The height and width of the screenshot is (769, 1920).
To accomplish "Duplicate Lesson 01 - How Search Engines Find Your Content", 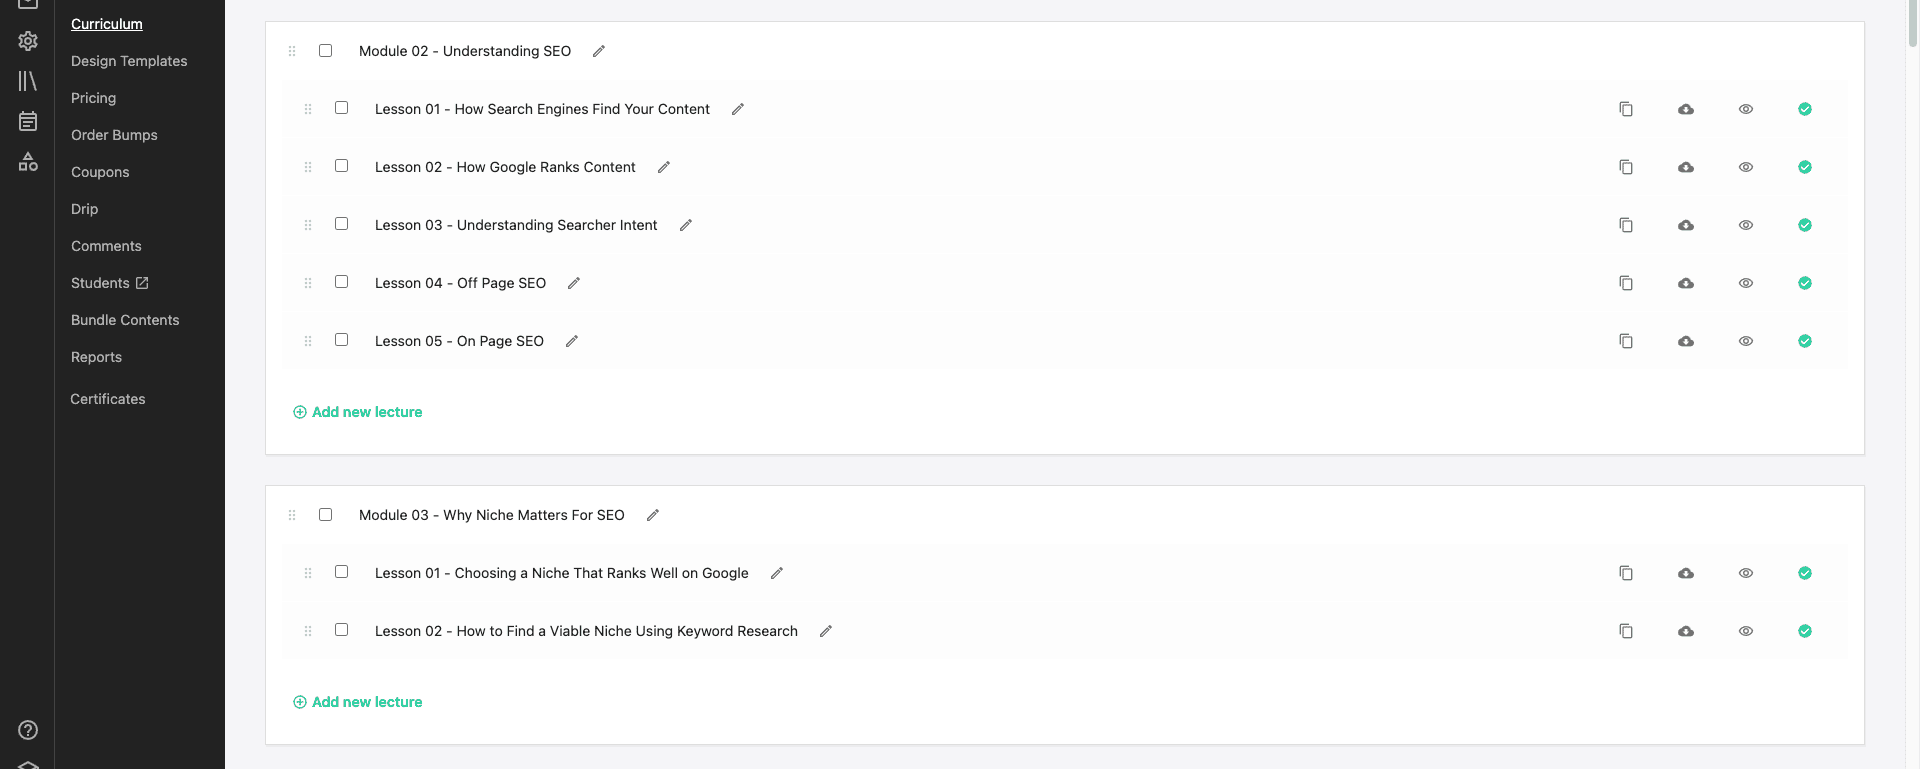I will point(1626,109).
